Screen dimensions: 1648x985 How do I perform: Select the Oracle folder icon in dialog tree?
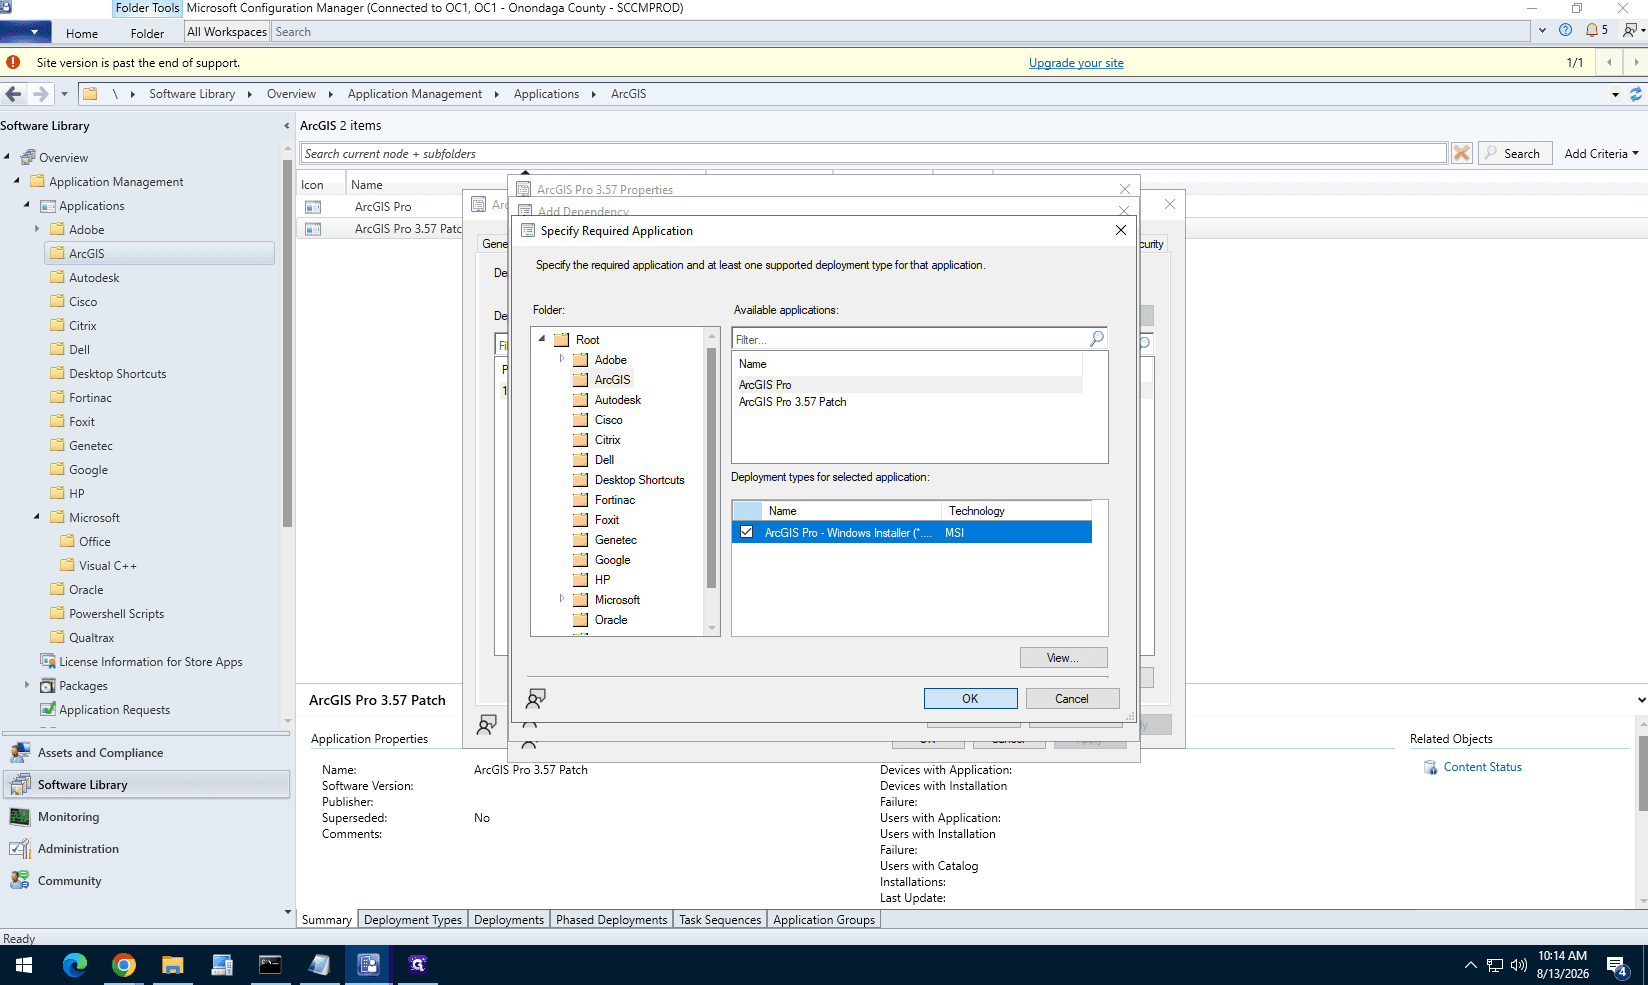click(580, 620)
